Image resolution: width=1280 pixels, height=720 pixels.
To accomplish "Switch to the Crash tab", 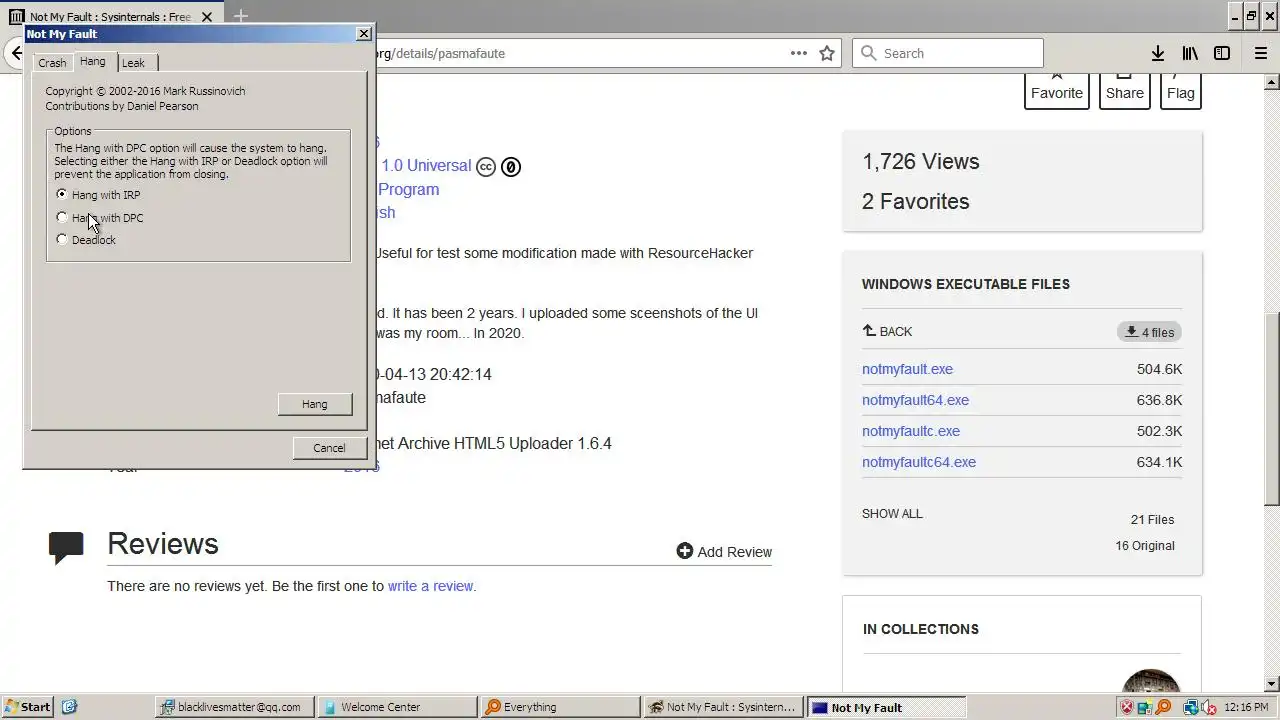I will click(52, 62).
